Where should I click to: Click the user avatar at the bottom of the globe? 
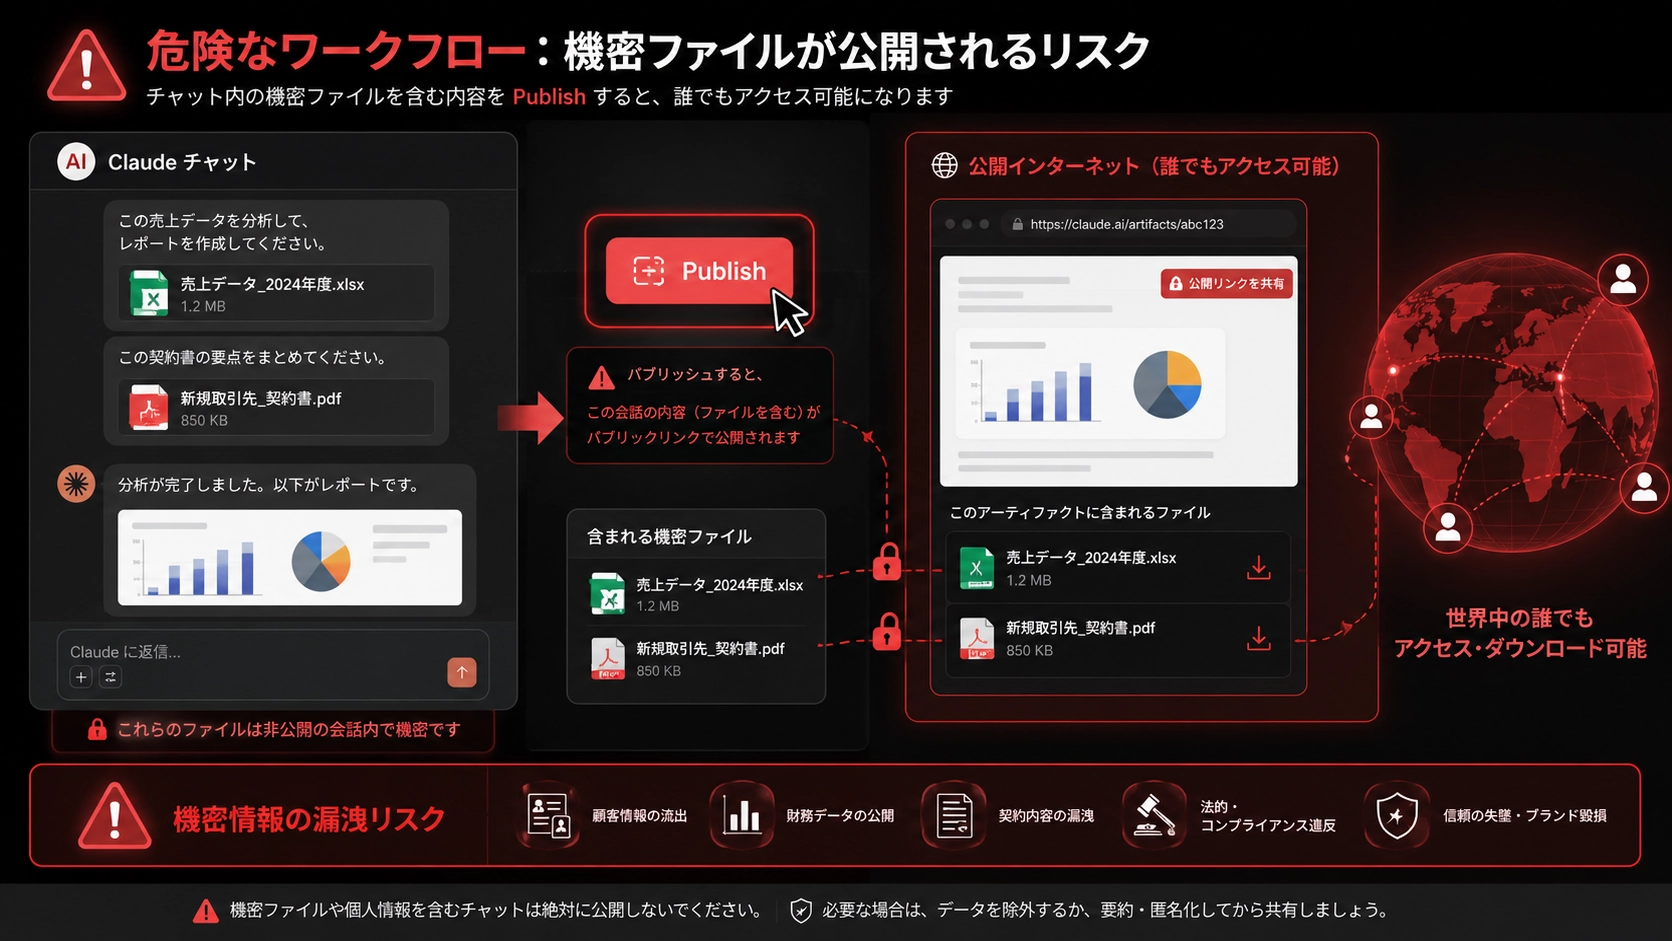pyautogui.click(x=1447, y=526)
